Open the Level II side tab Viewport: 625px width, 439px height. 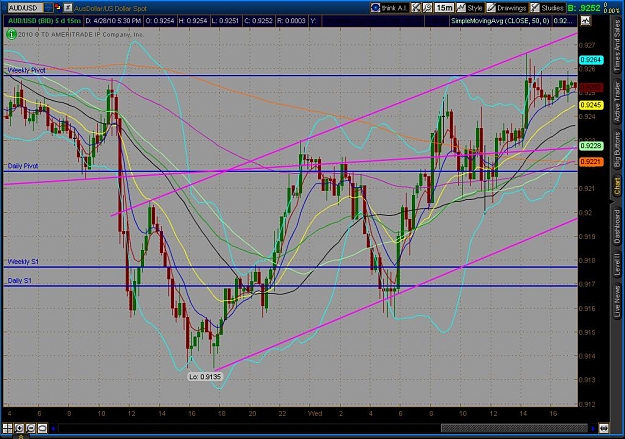(x=617, y=264)
